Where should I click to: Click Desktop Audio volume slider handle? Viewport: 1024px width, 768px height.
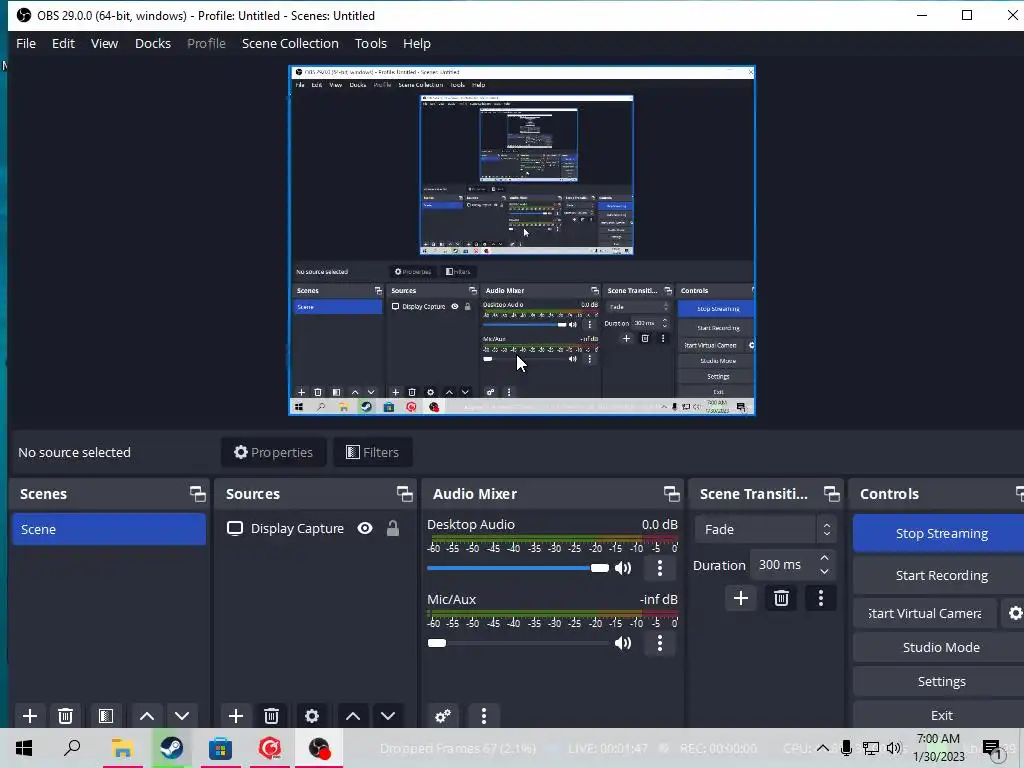600,568
